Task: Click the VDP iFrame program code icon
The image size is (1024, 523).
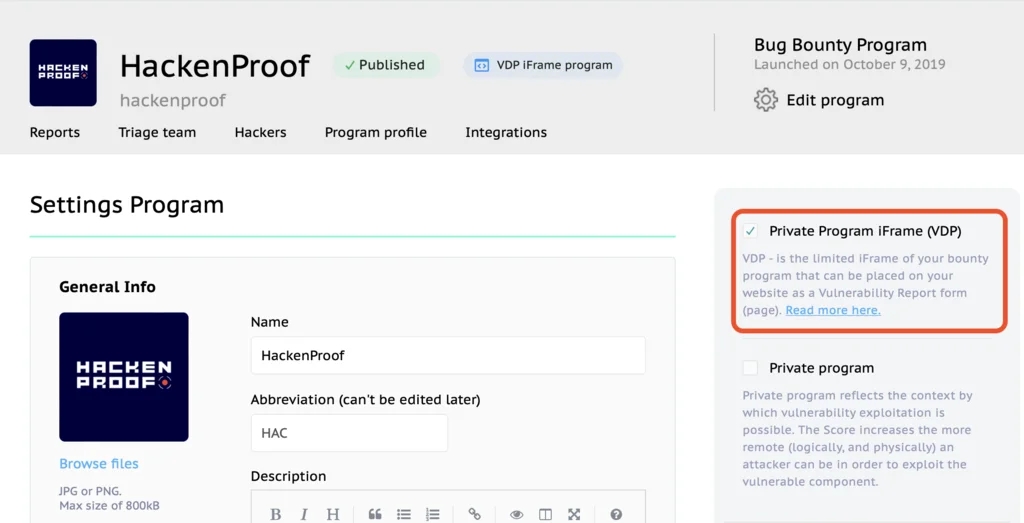Action: coord(481,65)
